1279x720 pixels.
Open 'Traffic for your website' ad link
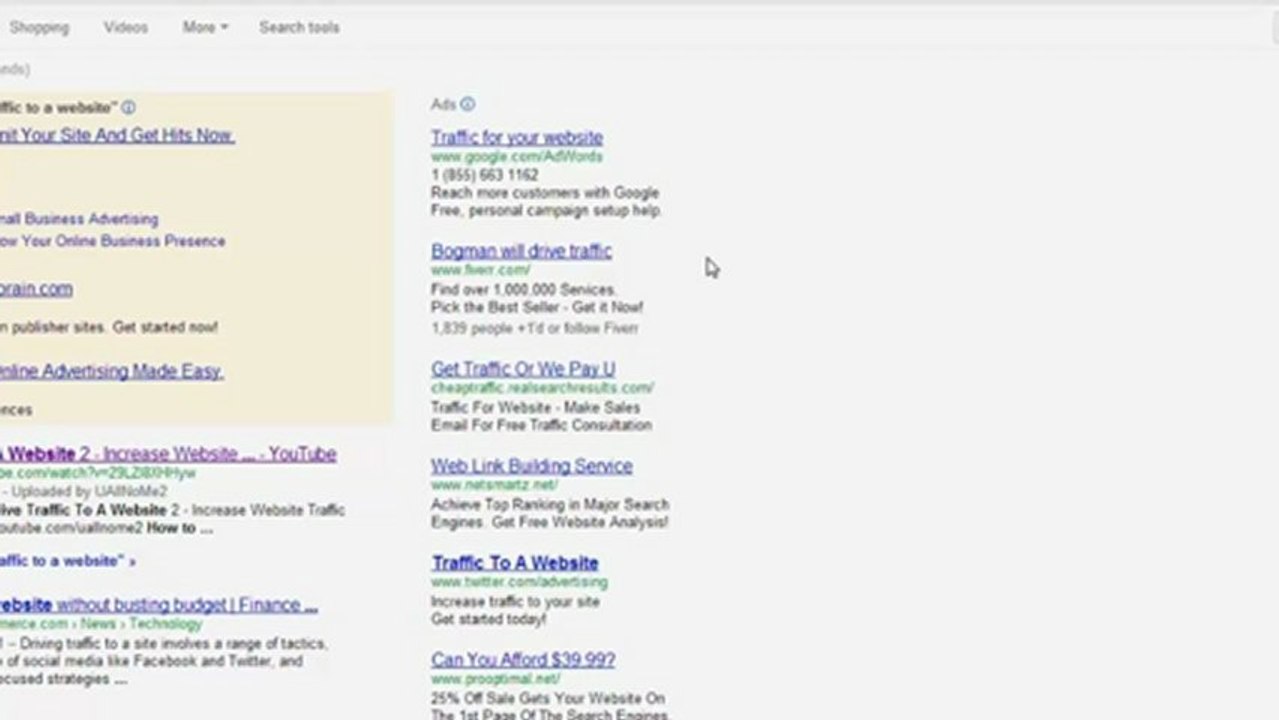pyautogui.click(x=517, y=137)
